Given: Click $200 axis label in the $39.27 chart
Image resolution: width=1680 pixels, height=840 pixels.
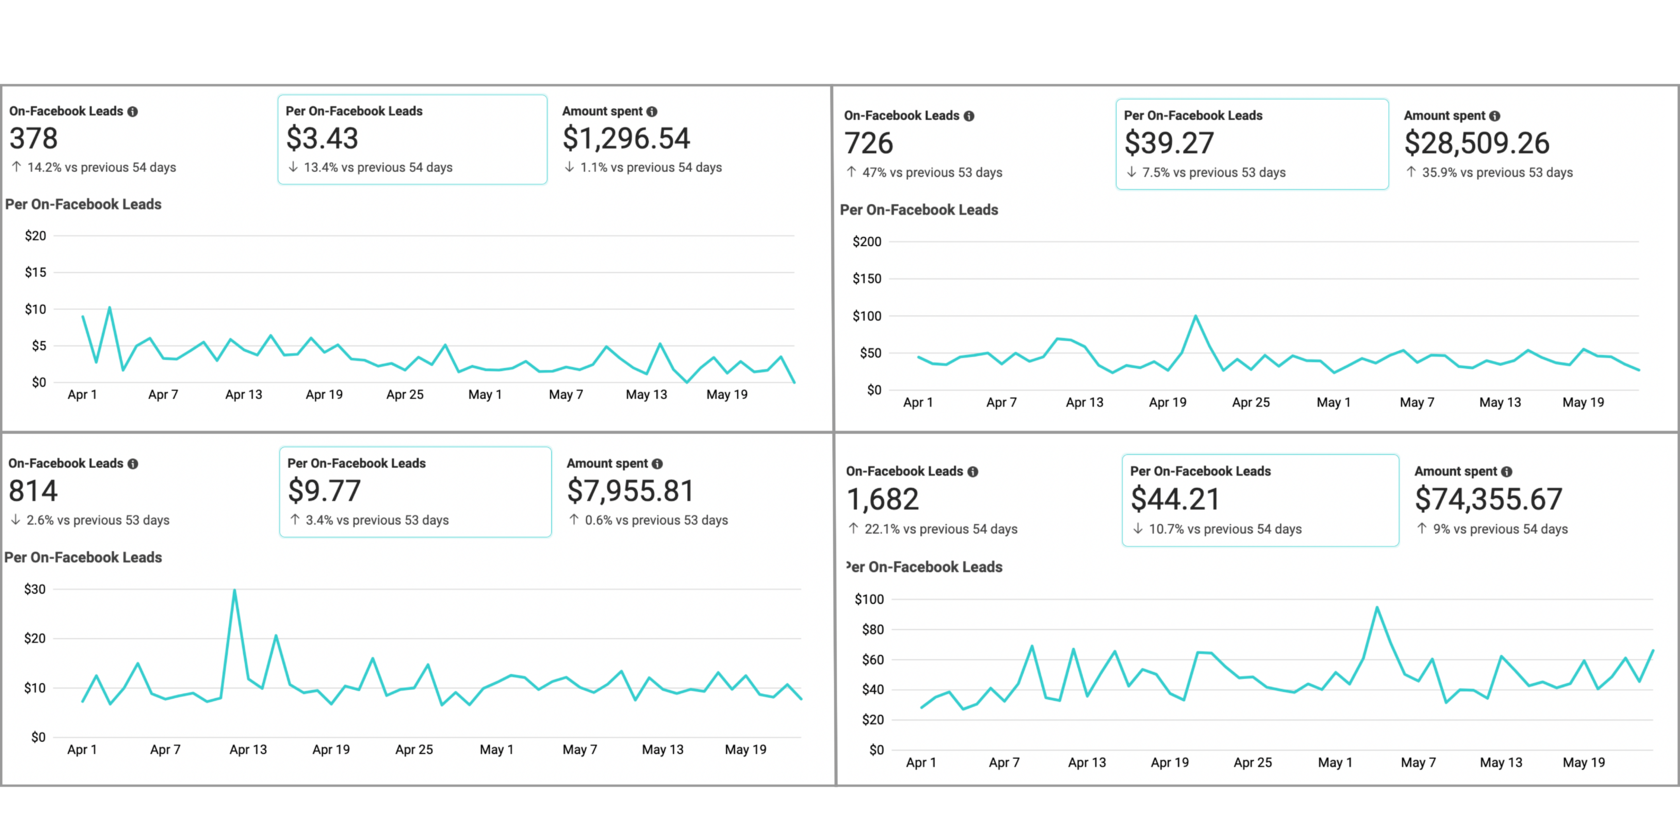Looking at the screenshot, I should [x=867, y=242].
